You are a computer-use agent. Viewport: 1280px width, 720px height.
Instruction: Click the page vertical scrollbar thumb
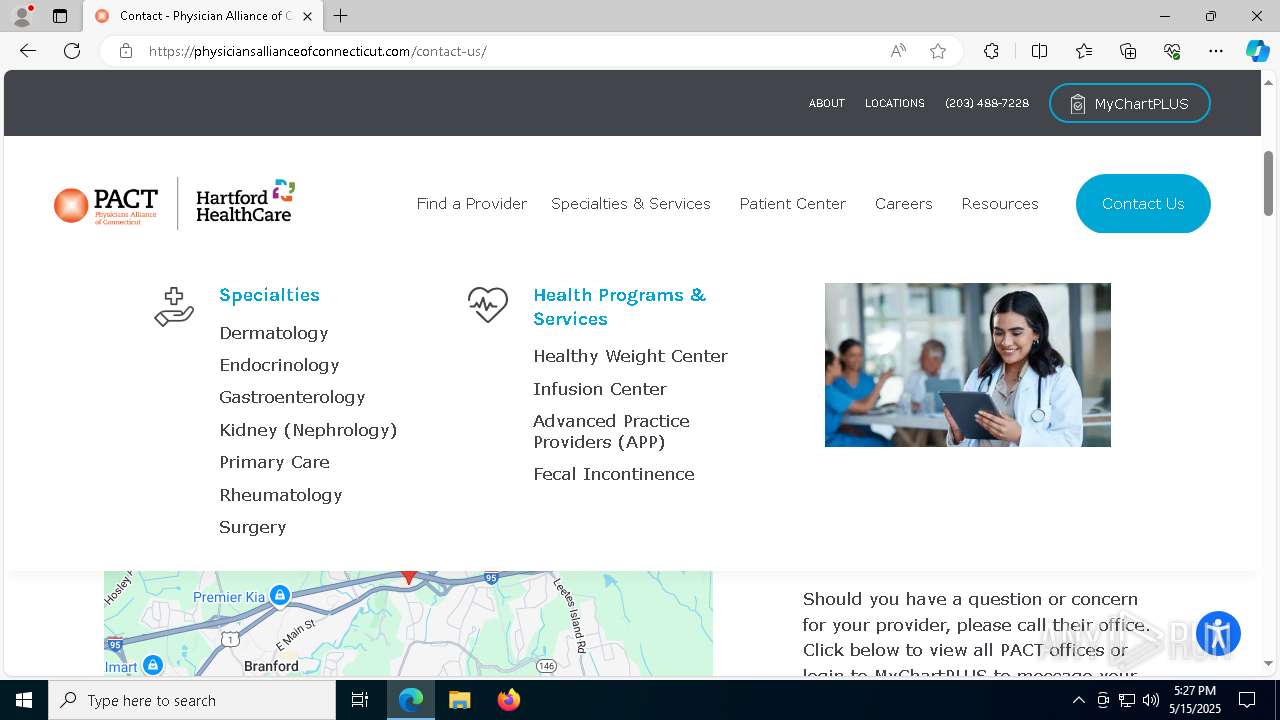tap(1268, 184)
